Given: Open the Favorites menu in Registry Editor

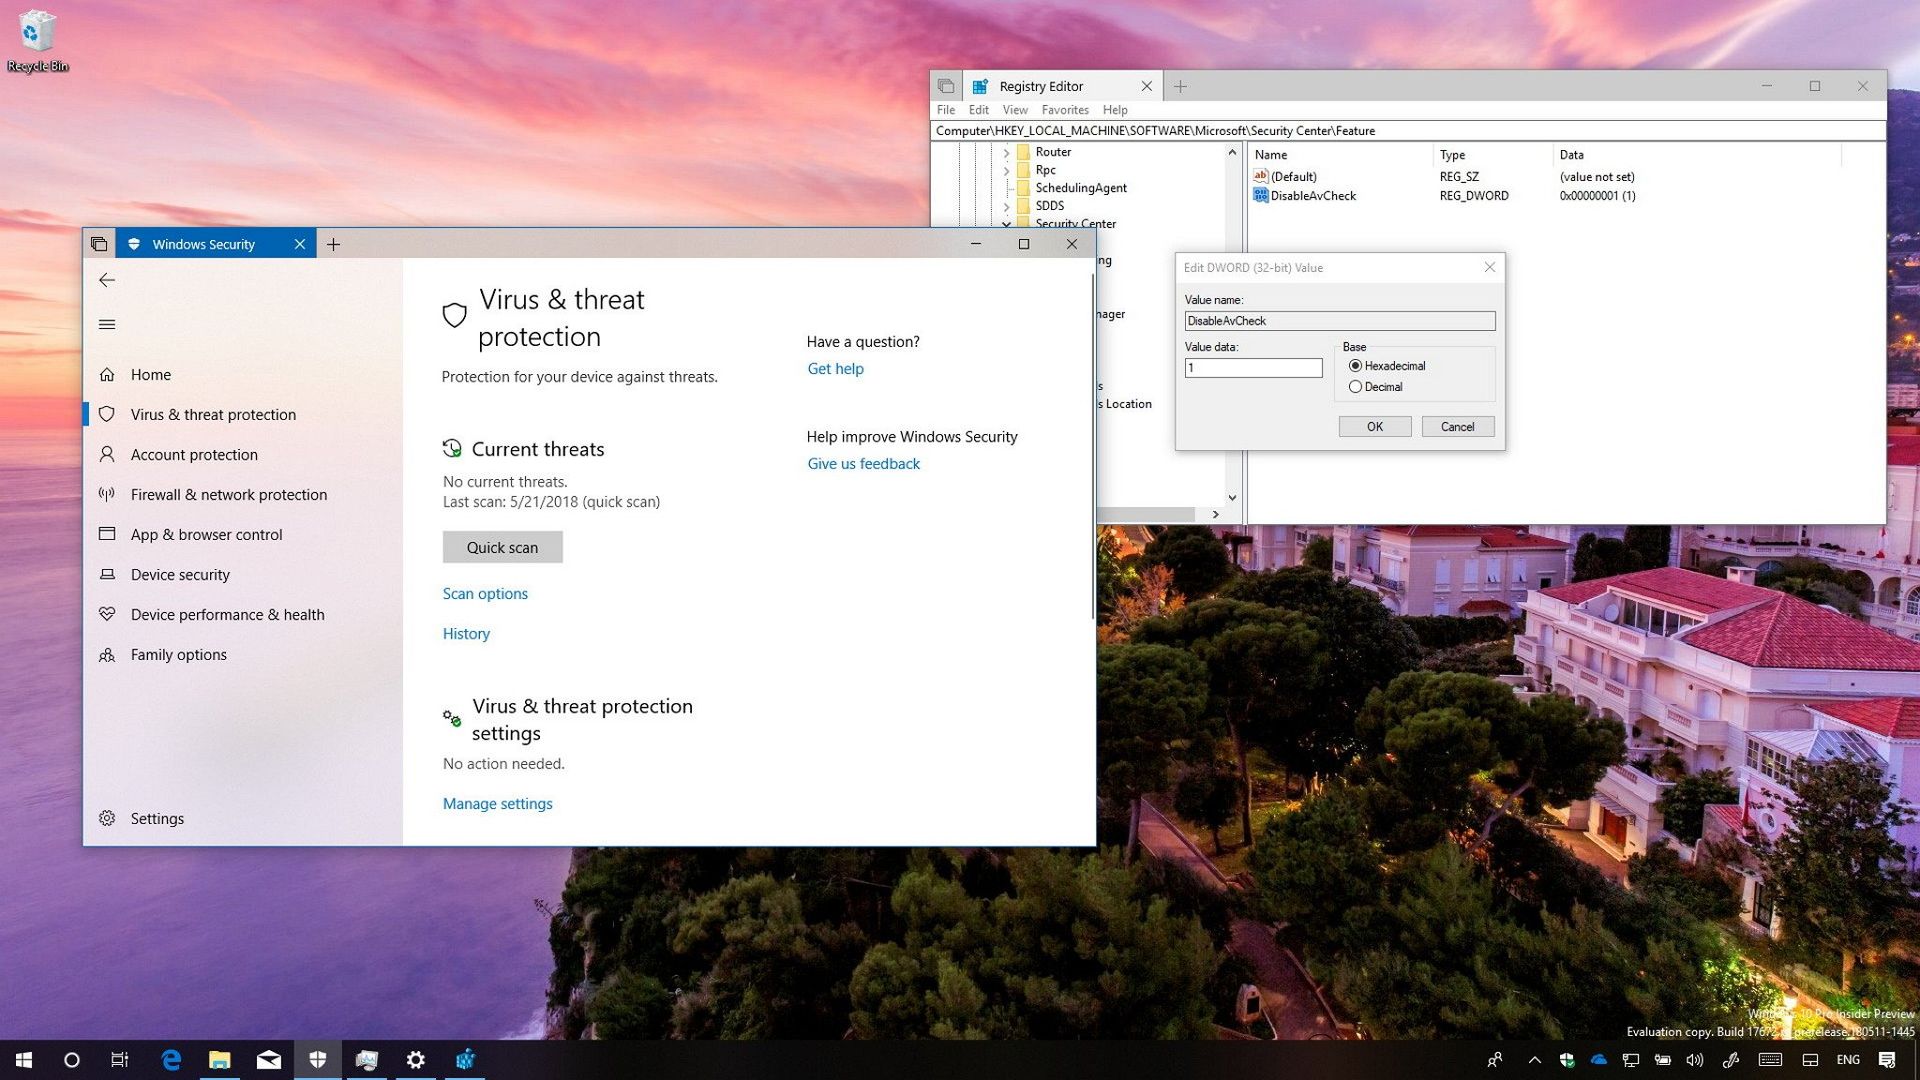Looking at the screenshot, I should pyautogui.click(x=1065, y=110).
